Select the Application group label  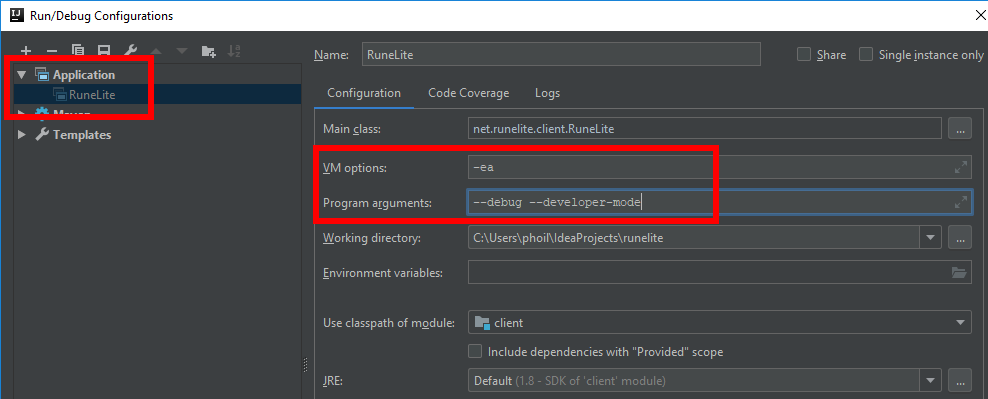84,75
